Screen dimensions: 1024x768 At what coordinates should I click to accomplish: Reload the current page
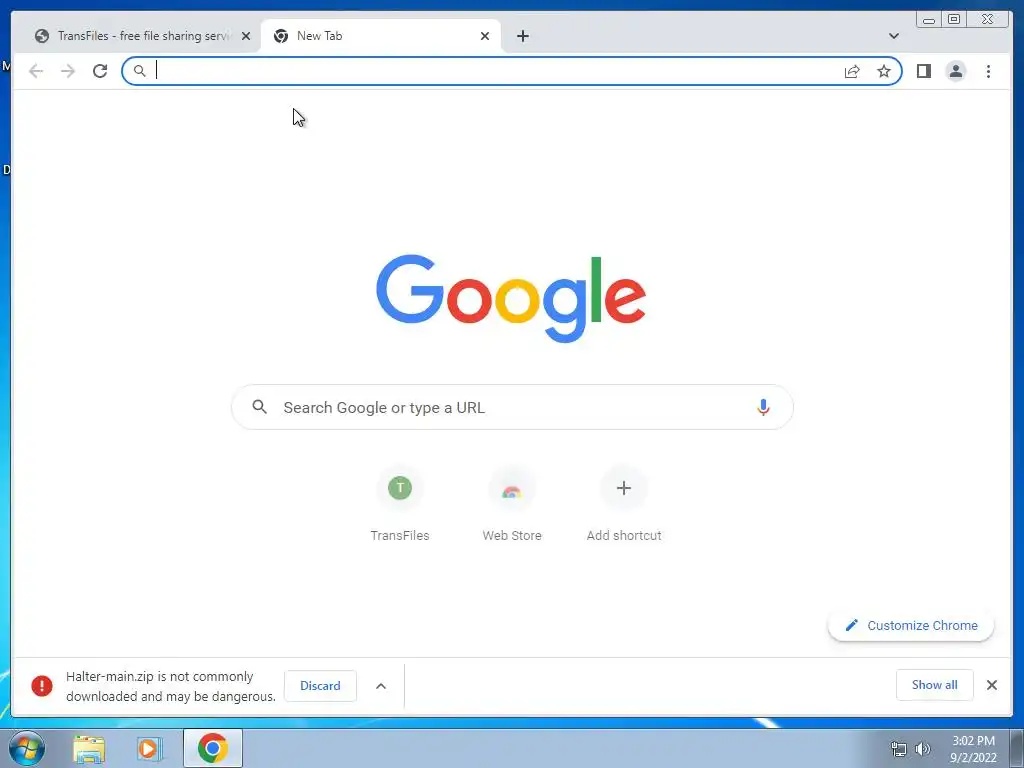100,71
